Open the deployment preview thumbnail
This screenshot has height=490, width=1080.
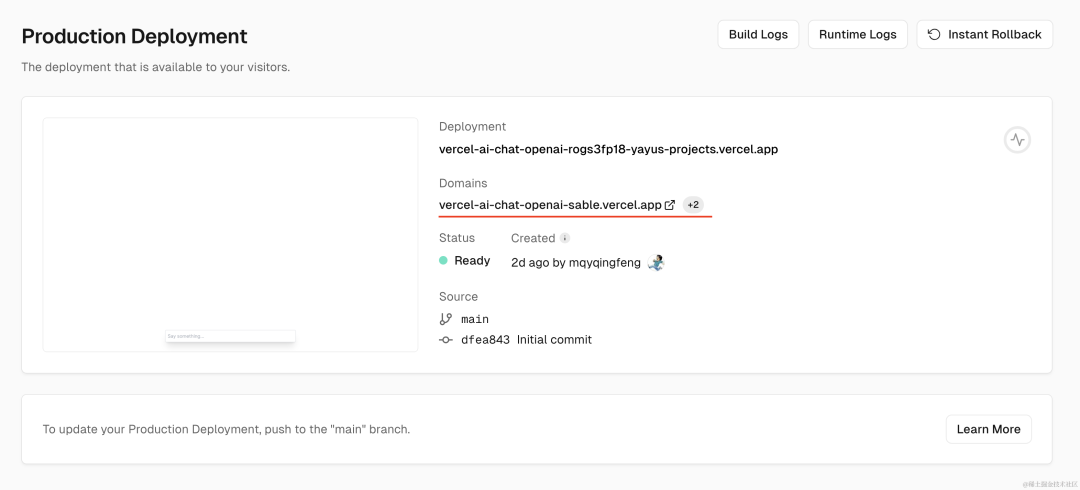[x=230, y=234]
